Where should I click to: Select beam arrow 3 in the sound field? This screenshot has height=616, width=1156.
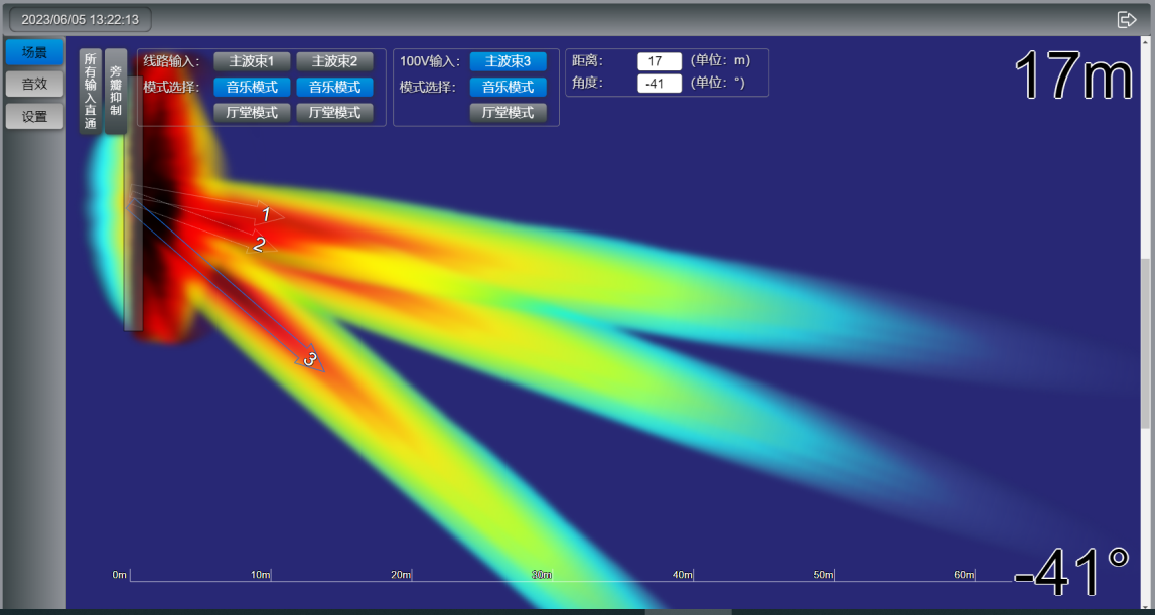[x=310, y=359]
